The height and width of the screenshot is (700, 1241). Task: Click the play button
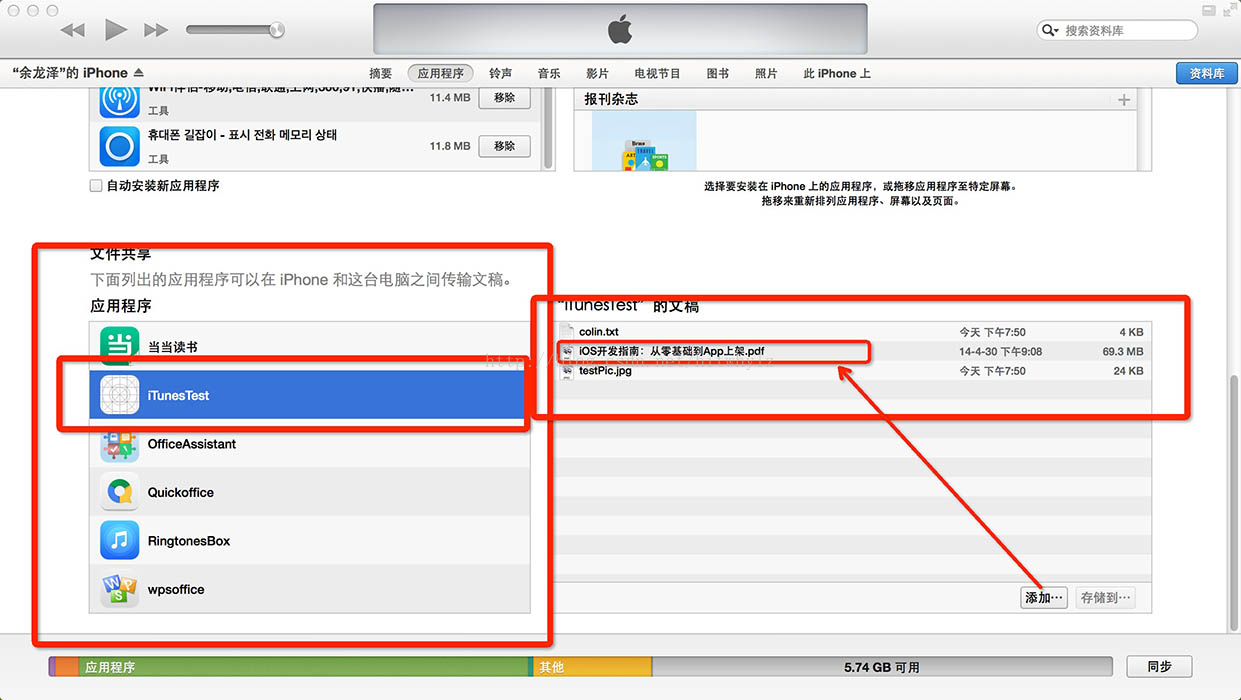coord(116,30)
